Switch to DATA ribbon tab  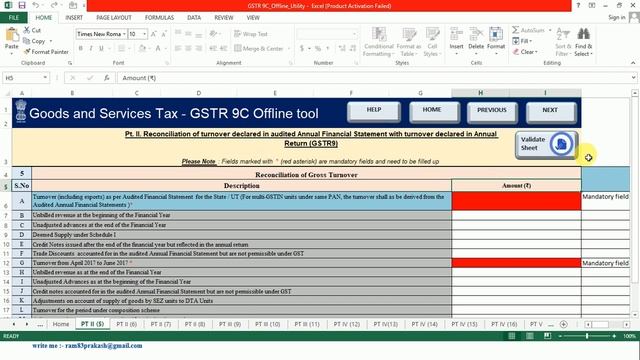tap(194, 18)
